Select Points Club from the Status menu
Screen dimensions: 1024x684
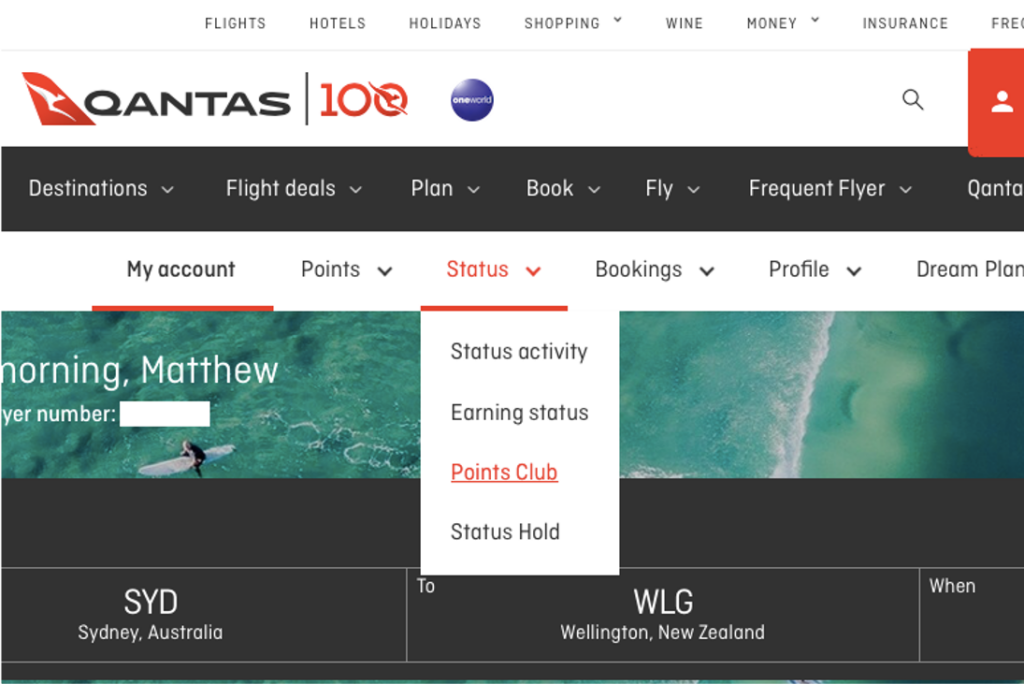click(x=504, y=472)
